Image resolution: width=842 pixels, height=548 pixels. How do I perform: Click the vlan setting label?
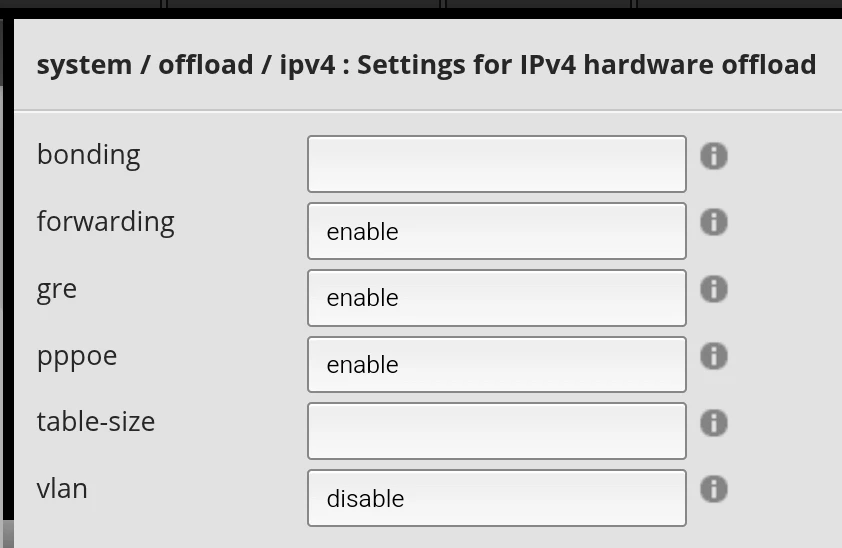tap(62, 489)
